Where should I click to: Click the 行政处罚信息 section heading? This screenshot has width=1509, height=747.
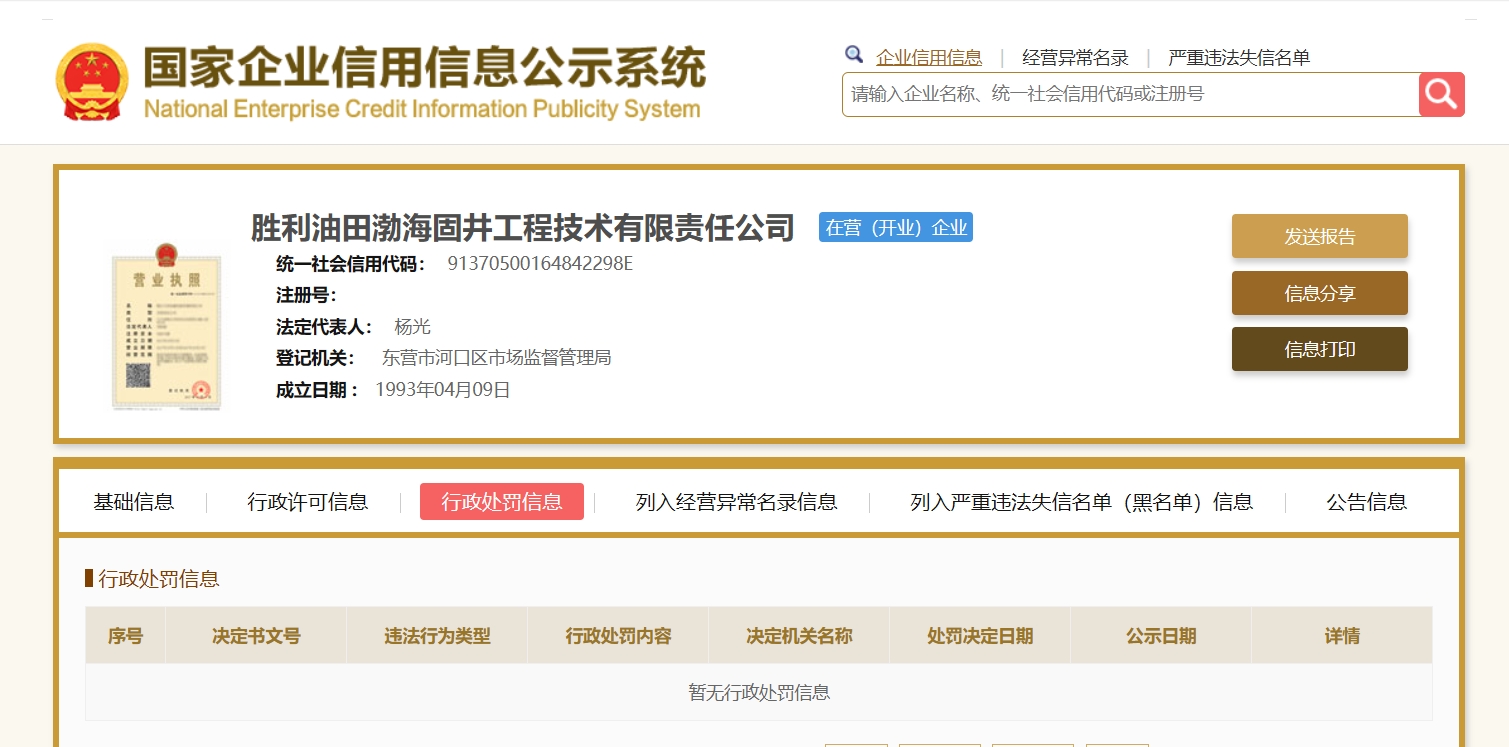tap(159, 579)
